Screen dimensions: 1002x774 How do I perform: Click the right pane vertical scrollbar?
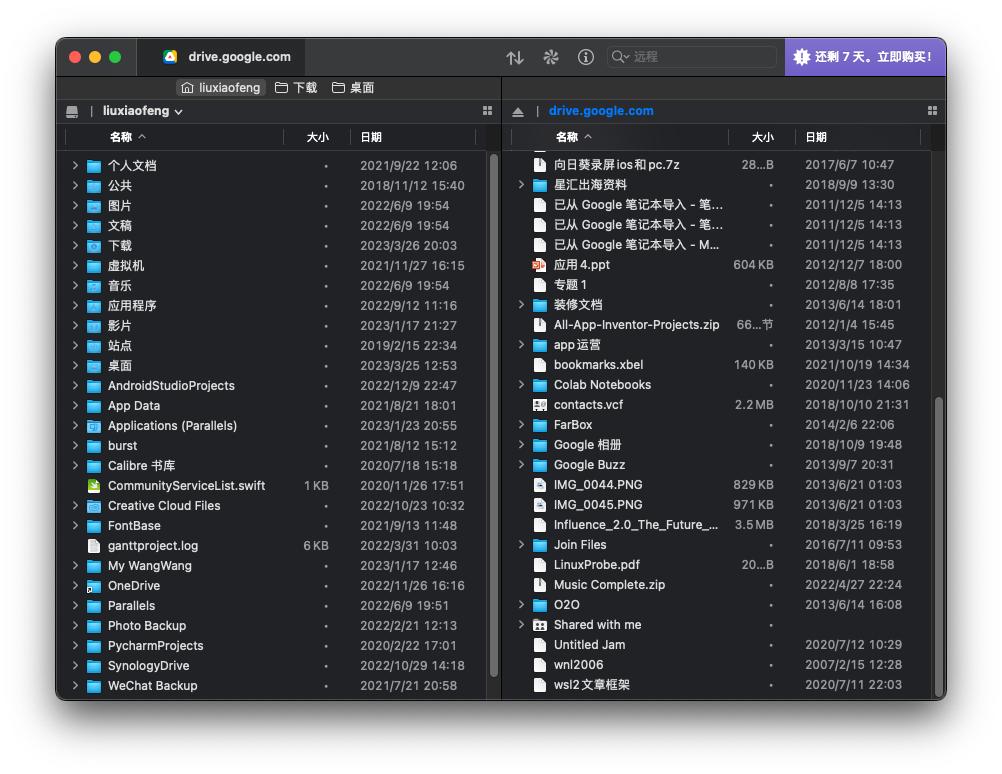939,546
